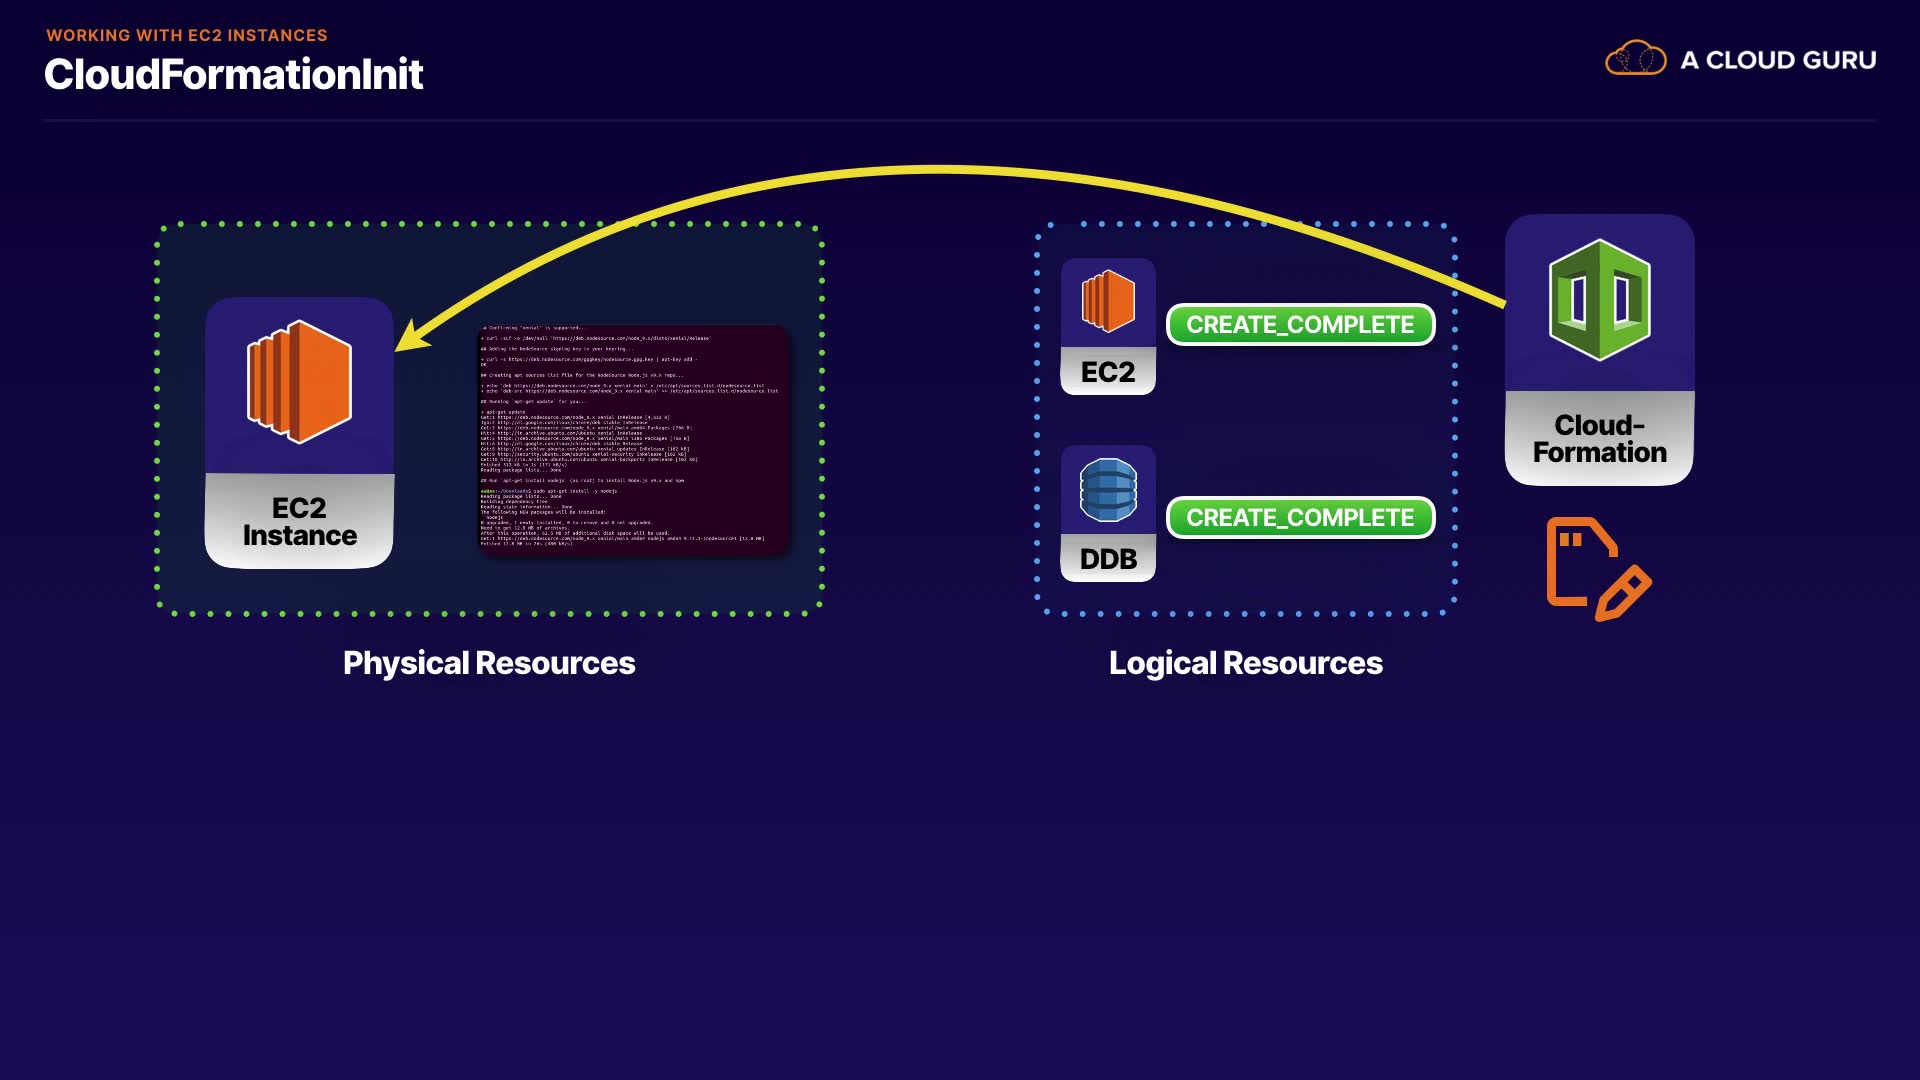Click the small EC2 card label text
The height and width of the screenshot is (1080, 1920).
[x=1108, y=372]
